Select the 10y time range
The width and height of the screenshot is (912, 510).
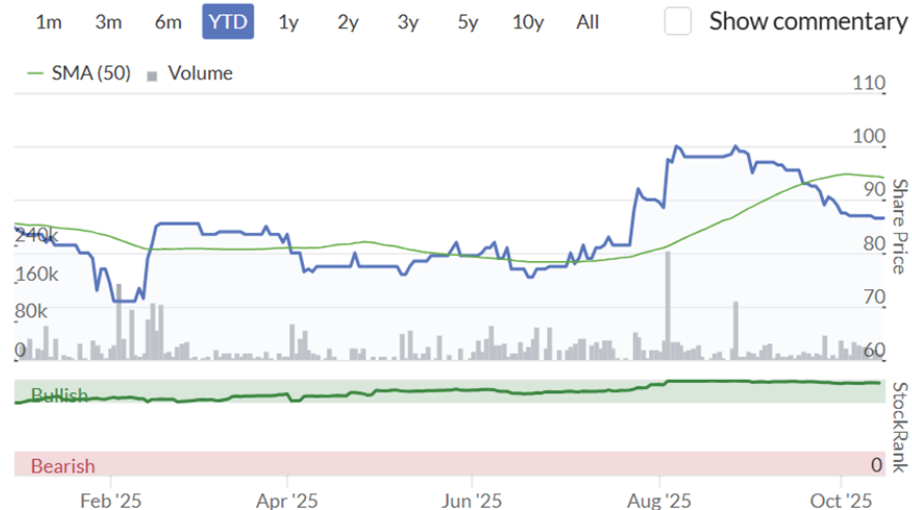tap(528, 21)
